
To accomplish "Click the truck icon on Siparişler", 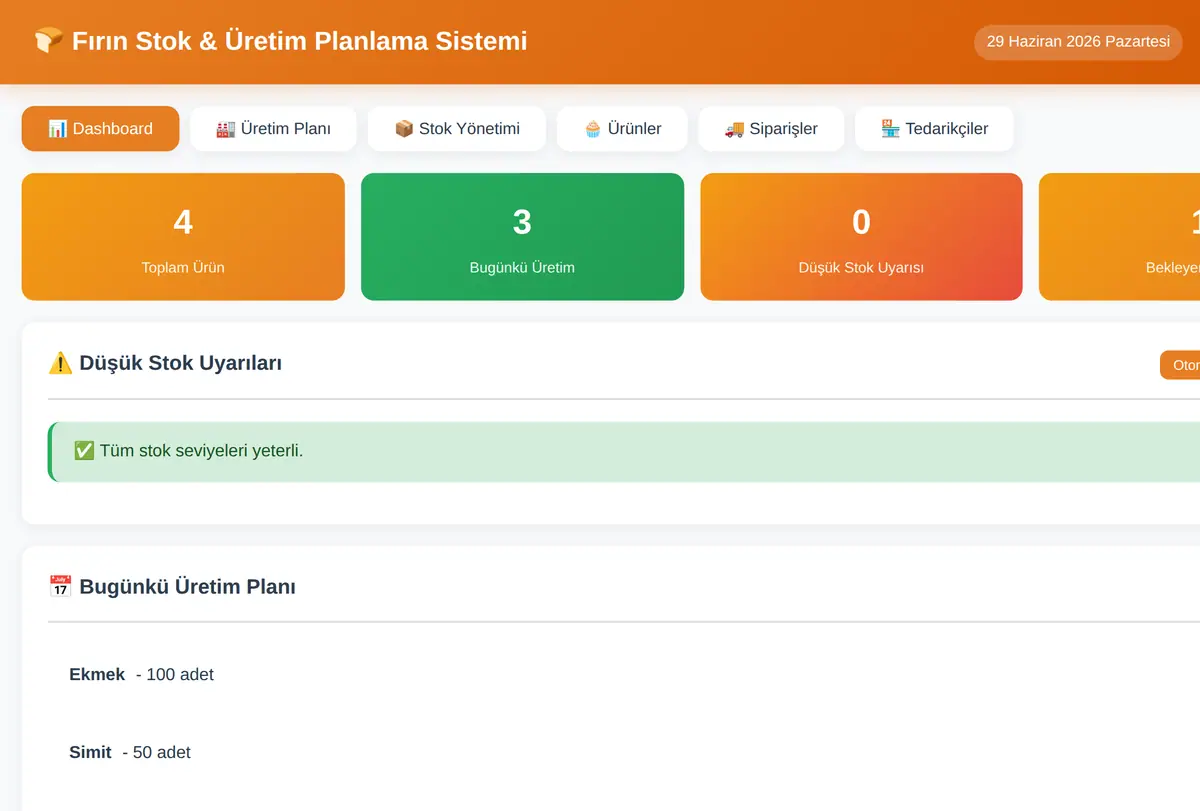I will (734, 129).
